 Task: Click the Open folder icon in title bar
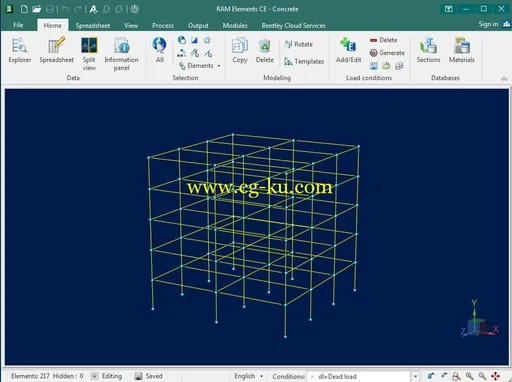[36, 9]
